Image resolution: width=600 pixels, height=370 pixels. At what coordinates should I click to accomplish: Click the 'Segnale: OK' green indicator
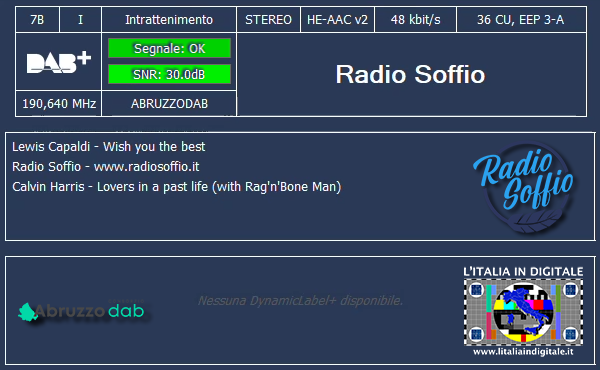(169, 49)
